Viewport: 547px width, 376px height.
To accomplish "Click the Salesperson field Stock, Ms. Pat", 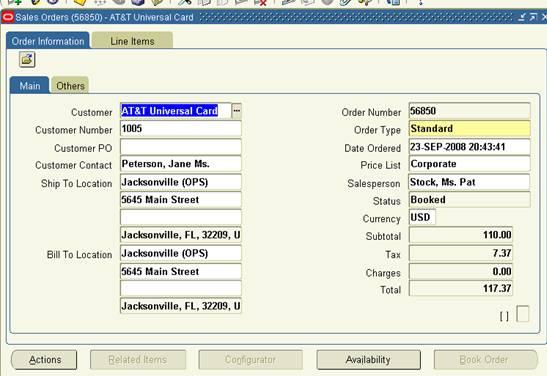I will coord(470,182).
